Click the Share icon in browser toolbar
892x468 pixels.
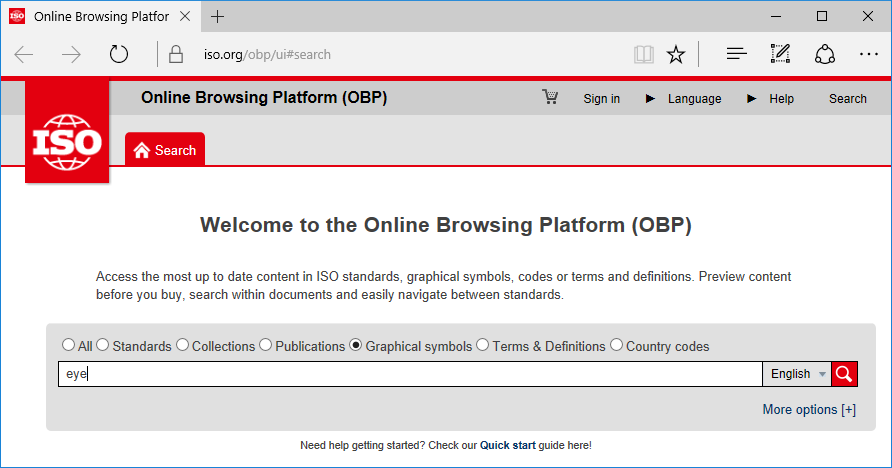(824, 55)
